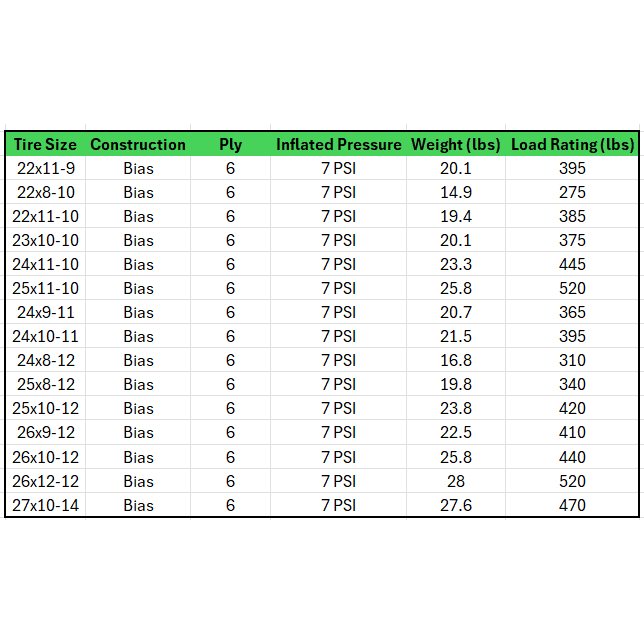Select the Inflated Pressure header cell
The image size is (644, 644).
coord(338,144)
